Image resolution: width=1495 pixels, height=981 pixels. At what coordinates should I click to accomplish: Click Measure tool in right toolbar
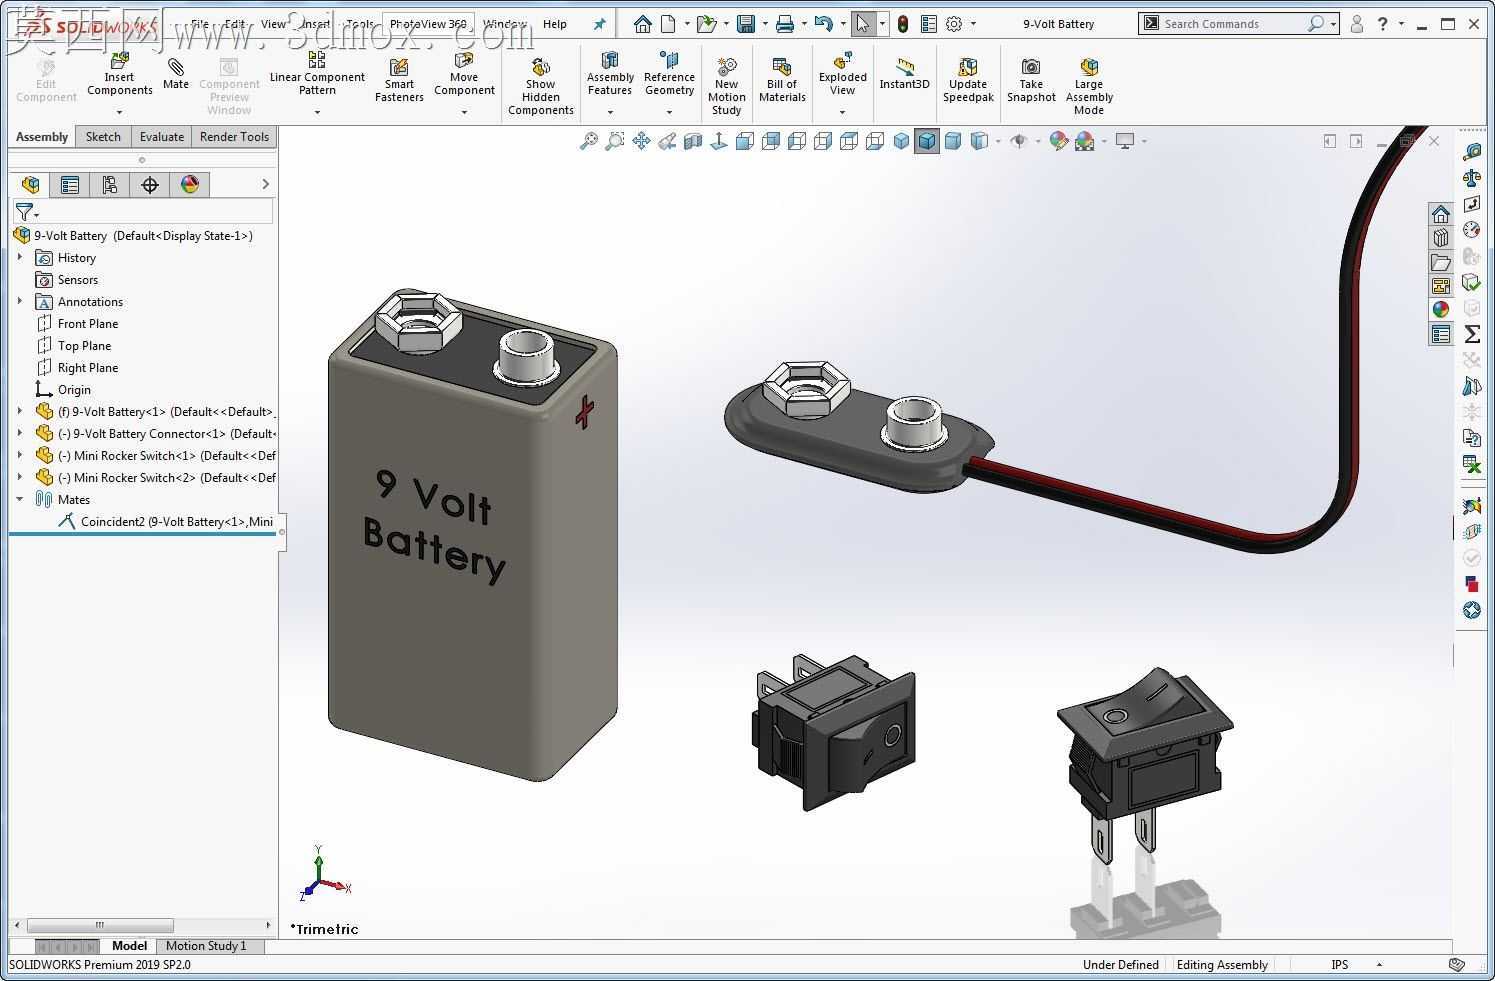coord(1471,152)
